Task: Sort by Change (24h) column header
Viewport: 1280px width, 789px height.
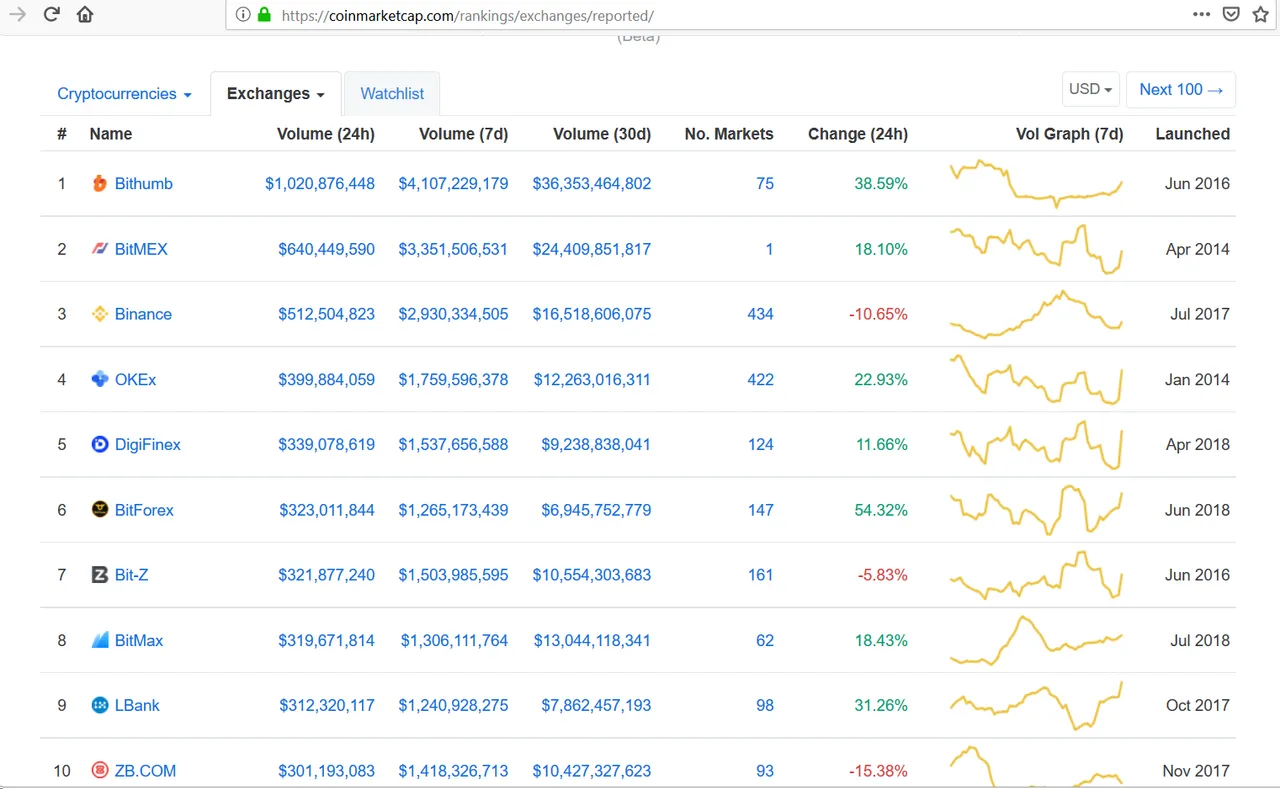Action: click(858, 134)
